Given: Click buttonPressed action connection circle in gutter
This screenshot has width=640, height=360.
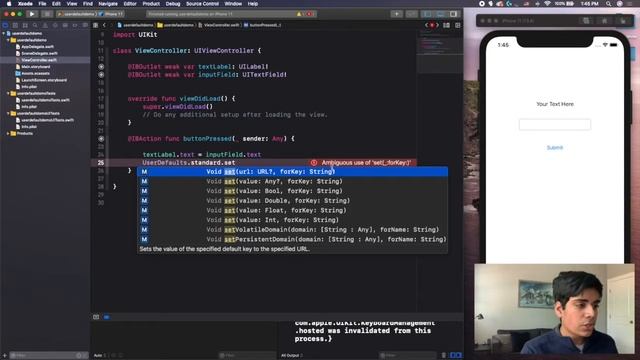Looking at the screenshot, I should [x=101, y=139].
